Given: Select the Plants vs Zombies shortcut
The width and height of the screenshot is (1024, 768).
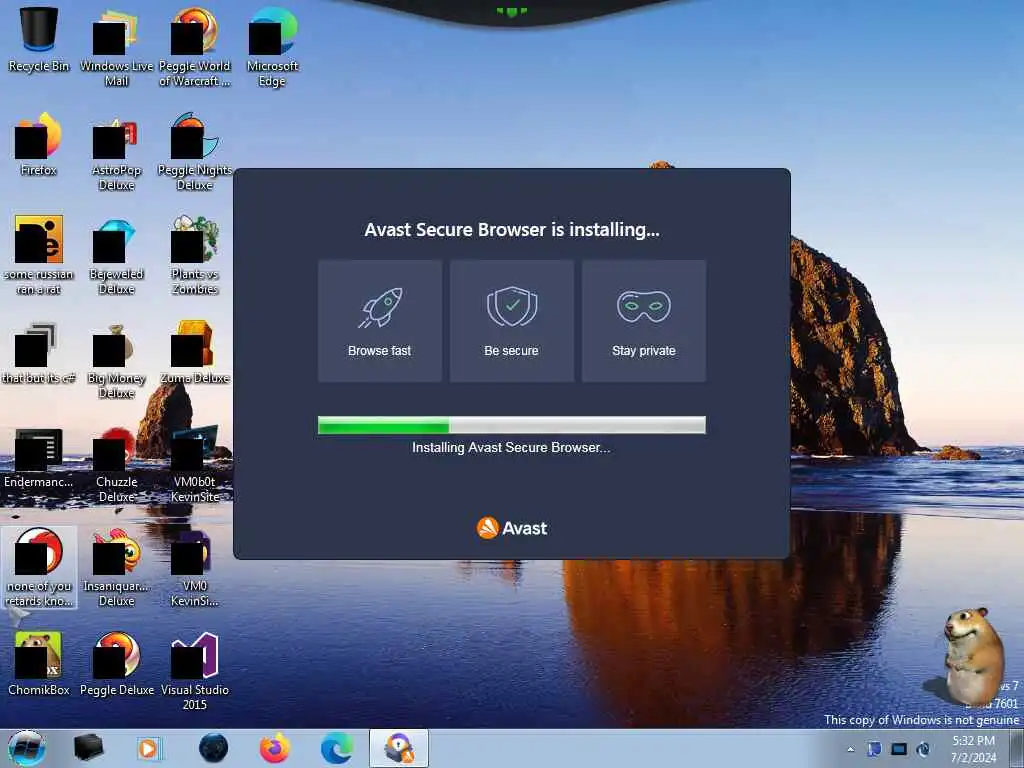Looking at the screenshot, I should pyautogui.click(x=195, y=255).
